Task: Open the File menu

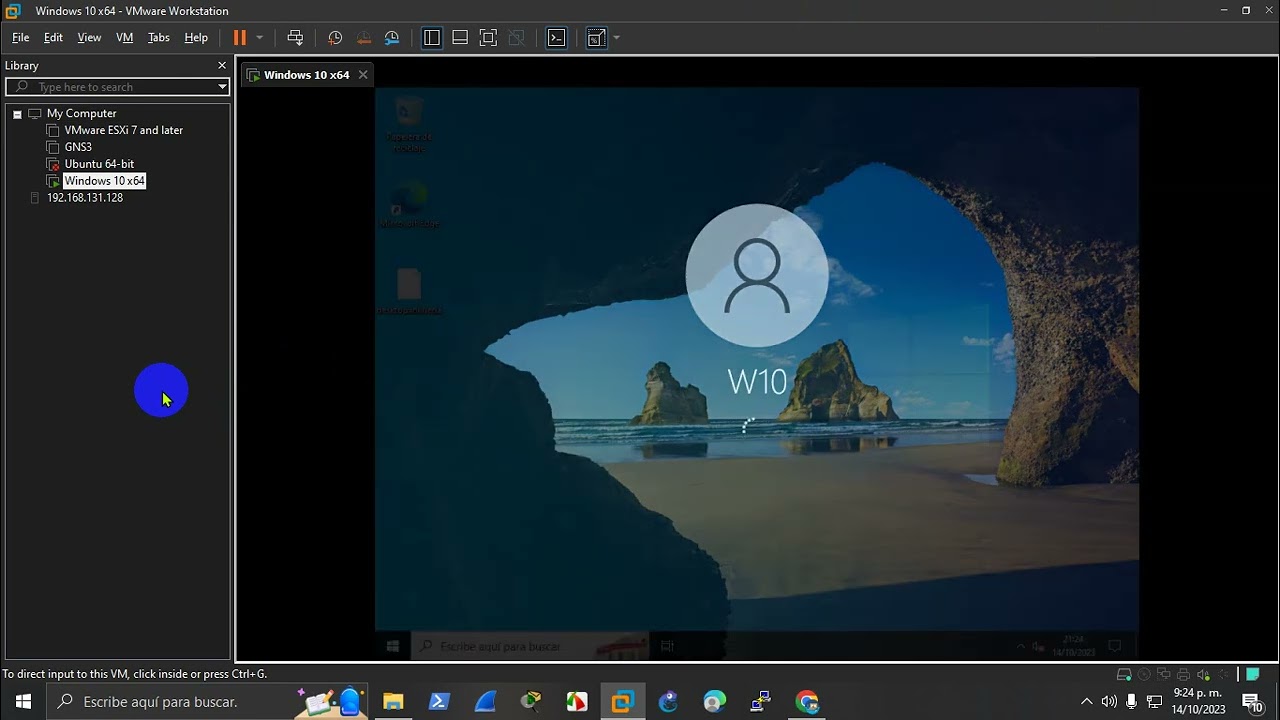Action: pyautogui.click(x=20, y=38)
